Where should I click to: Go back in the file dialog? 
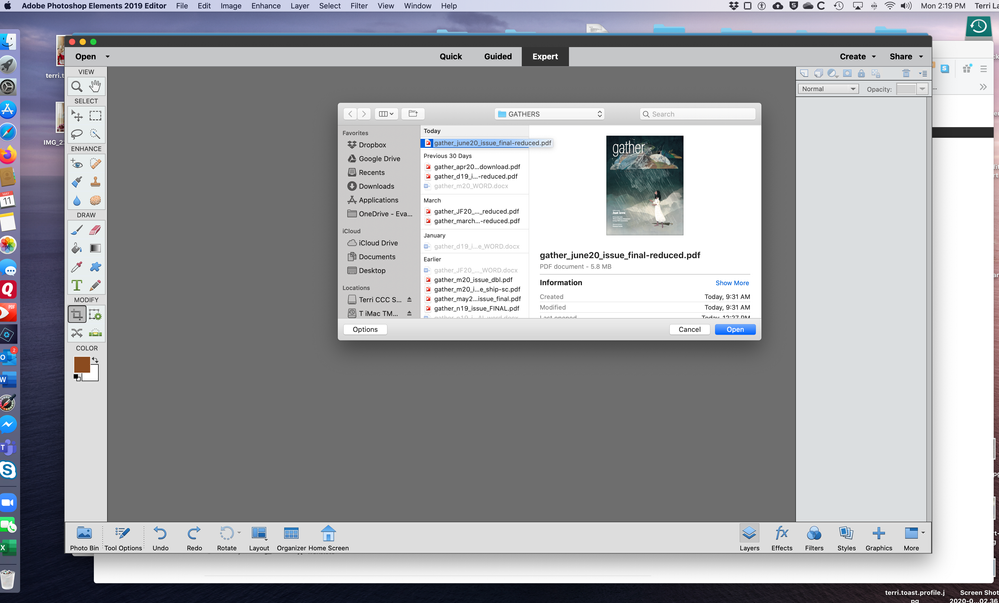(x=350, y=114)
